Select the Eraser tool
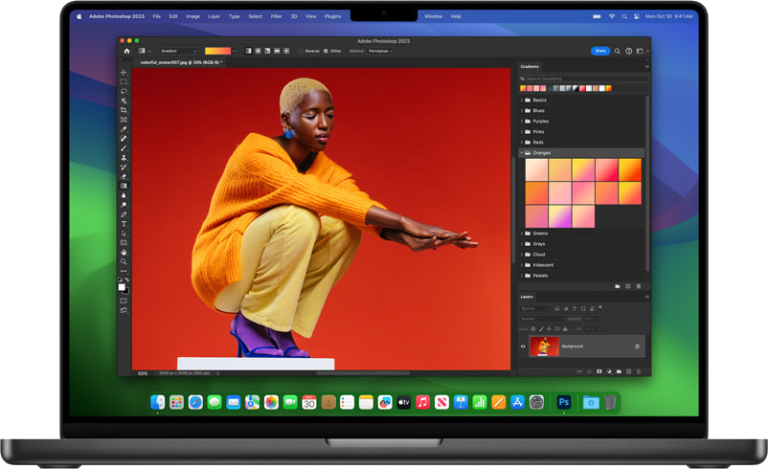The width and height of the screenshot is (768, 469). click(123, 177)
